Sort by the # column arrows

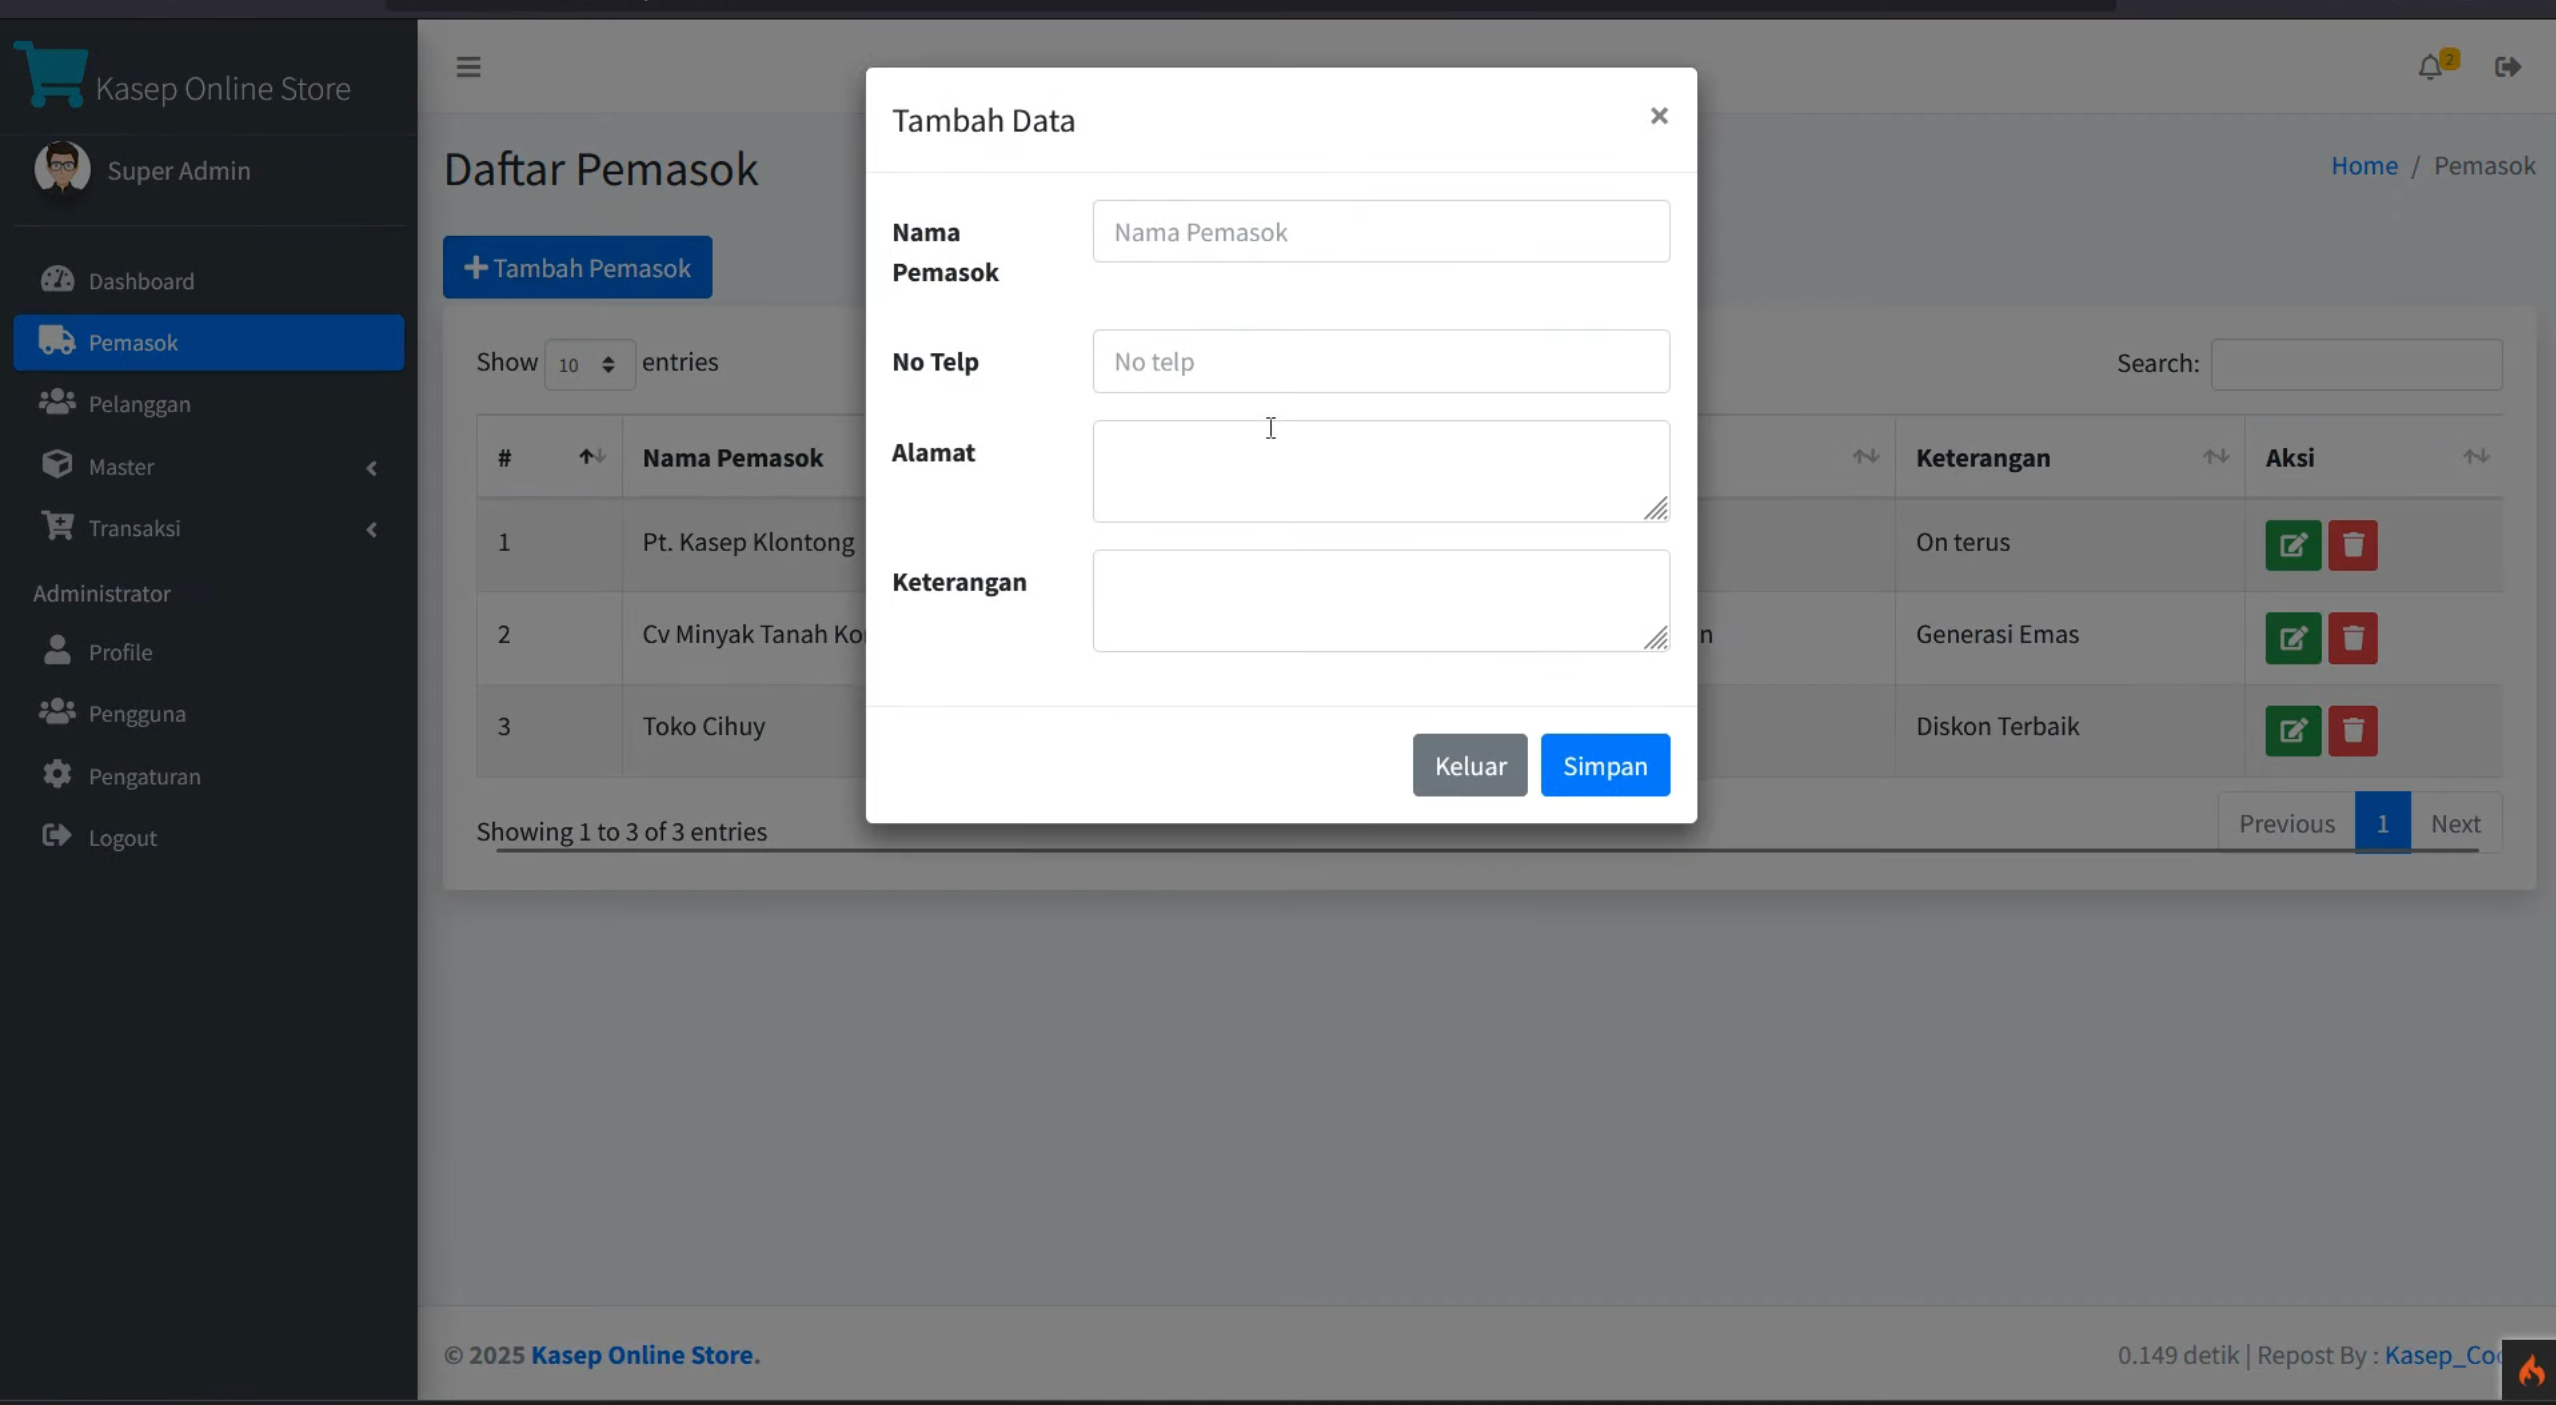point(592,457)
